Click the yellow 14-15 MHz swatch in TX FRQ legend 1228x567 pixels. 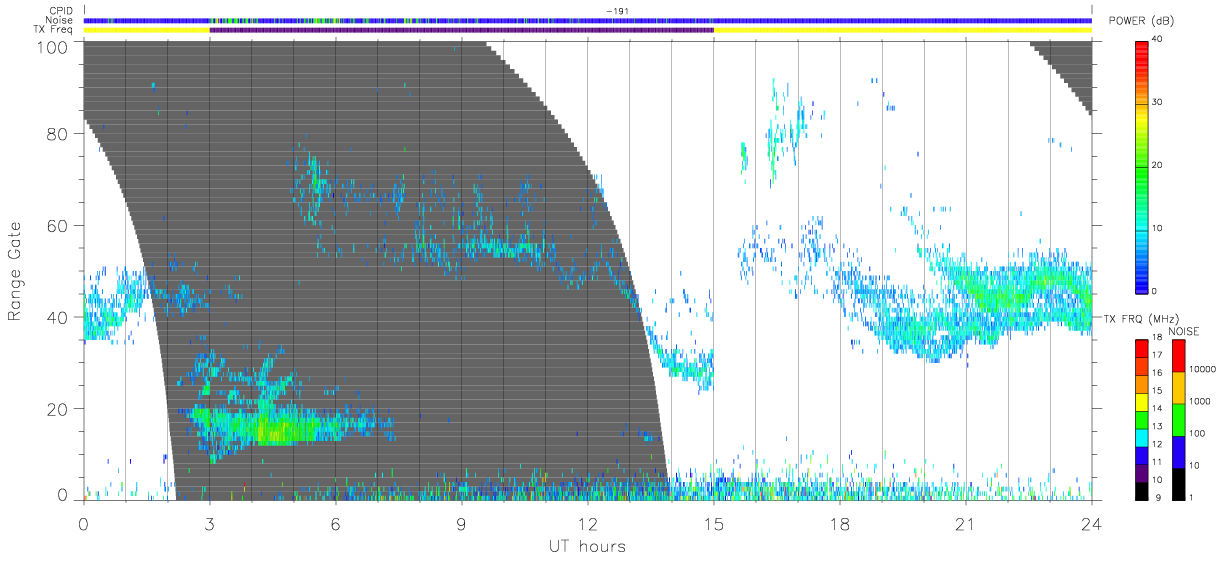[x=1141, y=401]
